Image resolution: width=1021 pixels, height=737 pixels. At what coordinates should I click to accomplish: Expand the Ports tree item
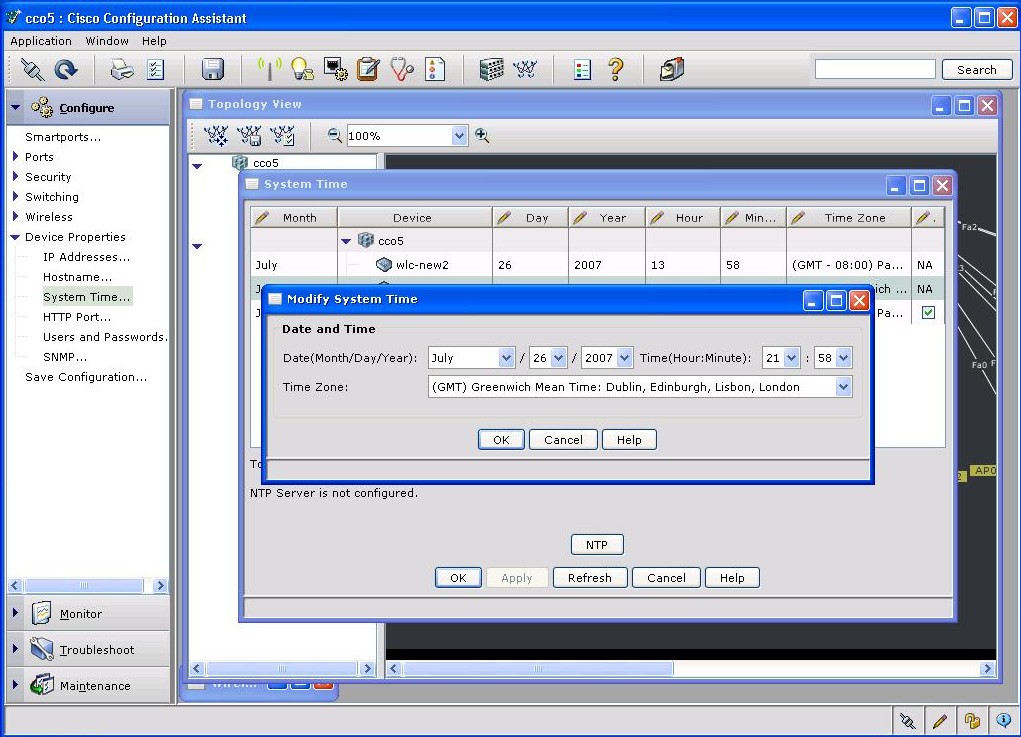click(x=16, y=156)
